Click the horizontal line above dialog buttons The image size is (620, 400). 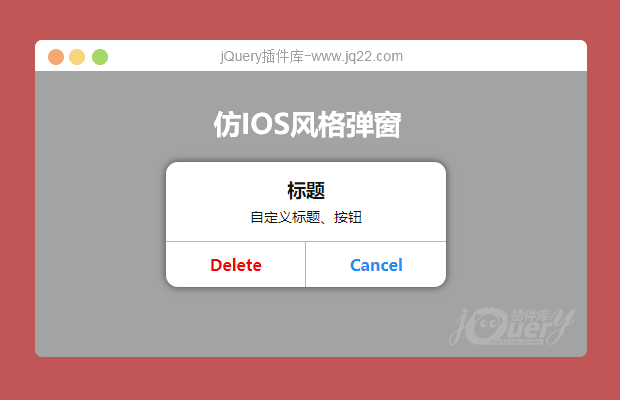306,242
